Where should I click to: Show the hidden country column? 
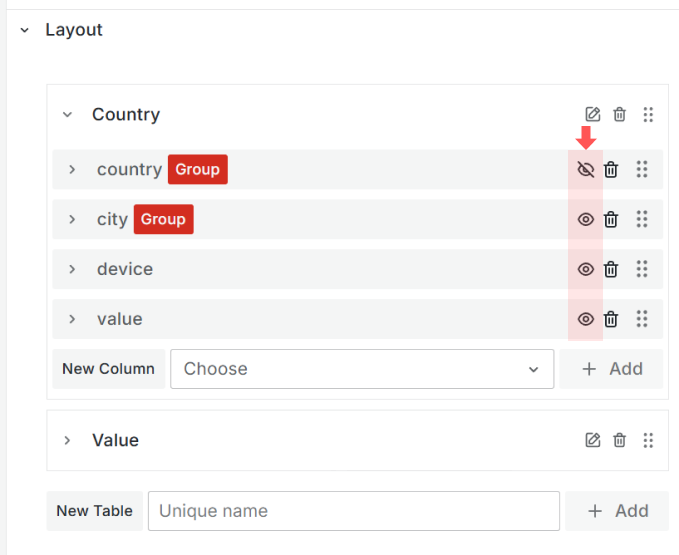pos(586,169)
